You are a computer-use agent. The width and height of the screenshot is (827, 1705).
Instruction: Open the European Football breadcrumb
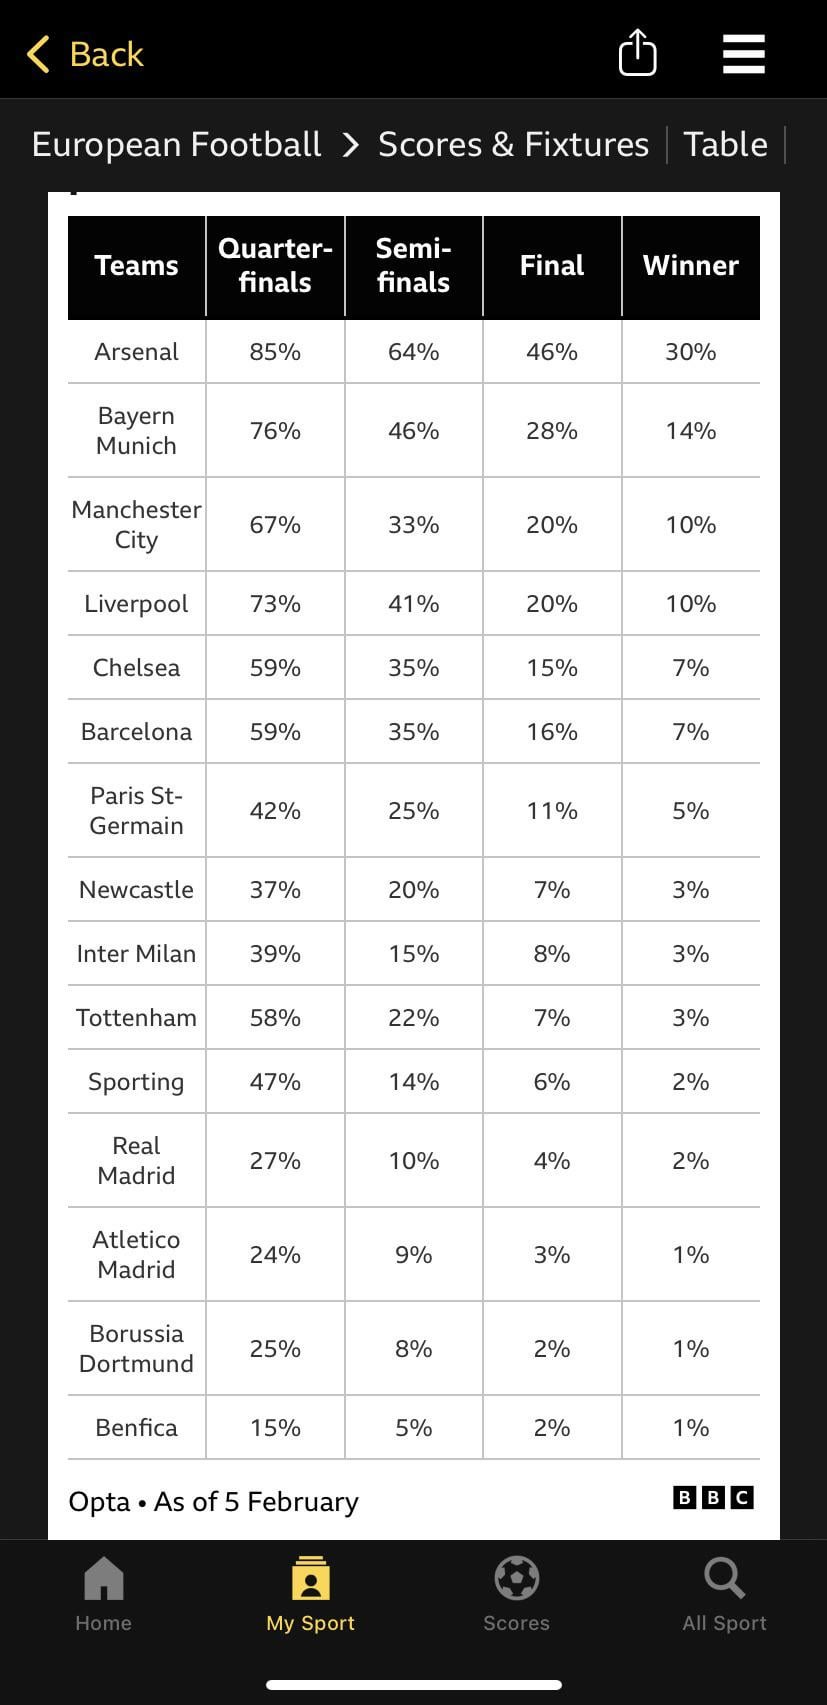click(x=176, y=144)
